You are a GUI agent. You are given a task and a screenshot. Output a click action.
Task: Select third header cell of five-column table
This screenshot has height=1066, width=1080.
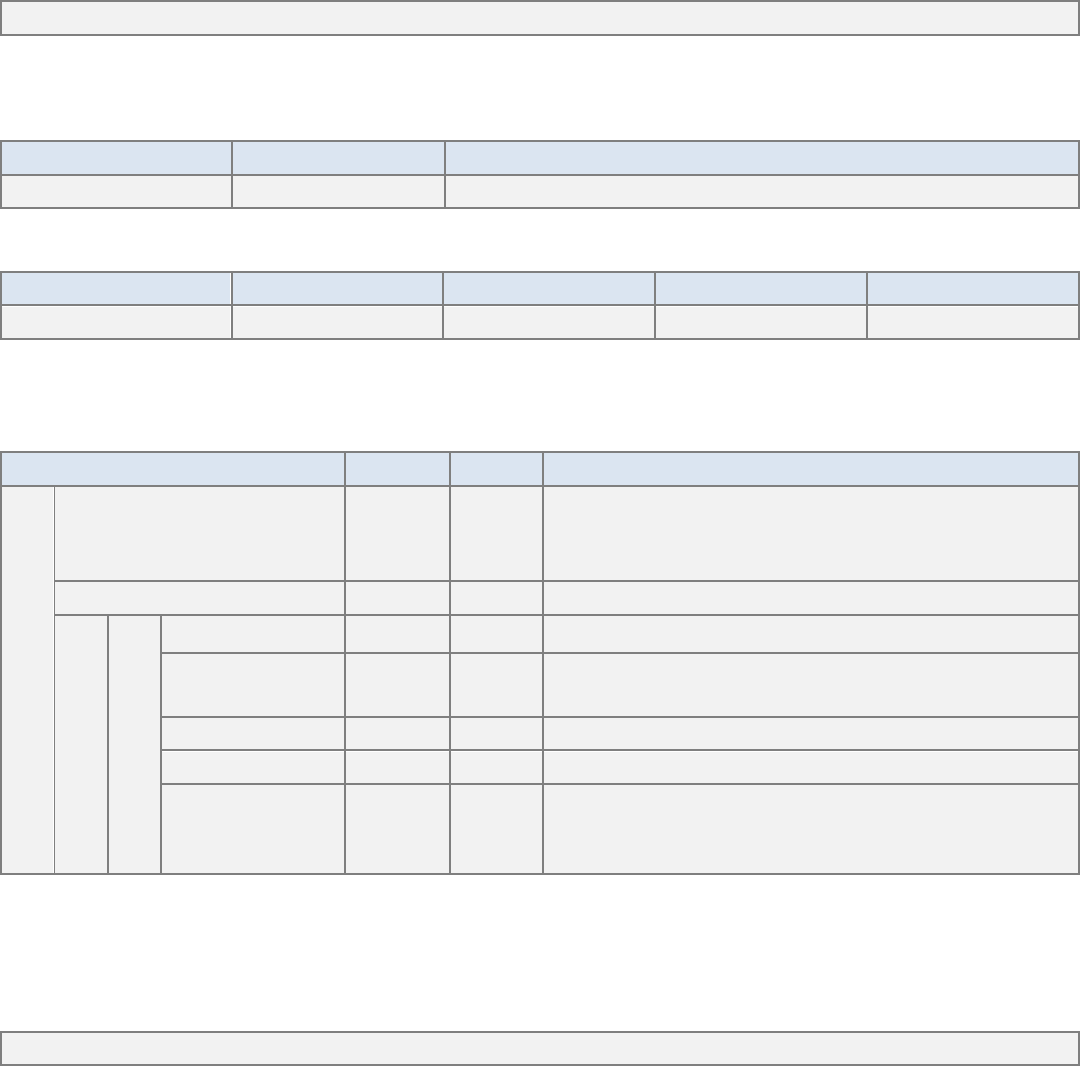[549, 288]
